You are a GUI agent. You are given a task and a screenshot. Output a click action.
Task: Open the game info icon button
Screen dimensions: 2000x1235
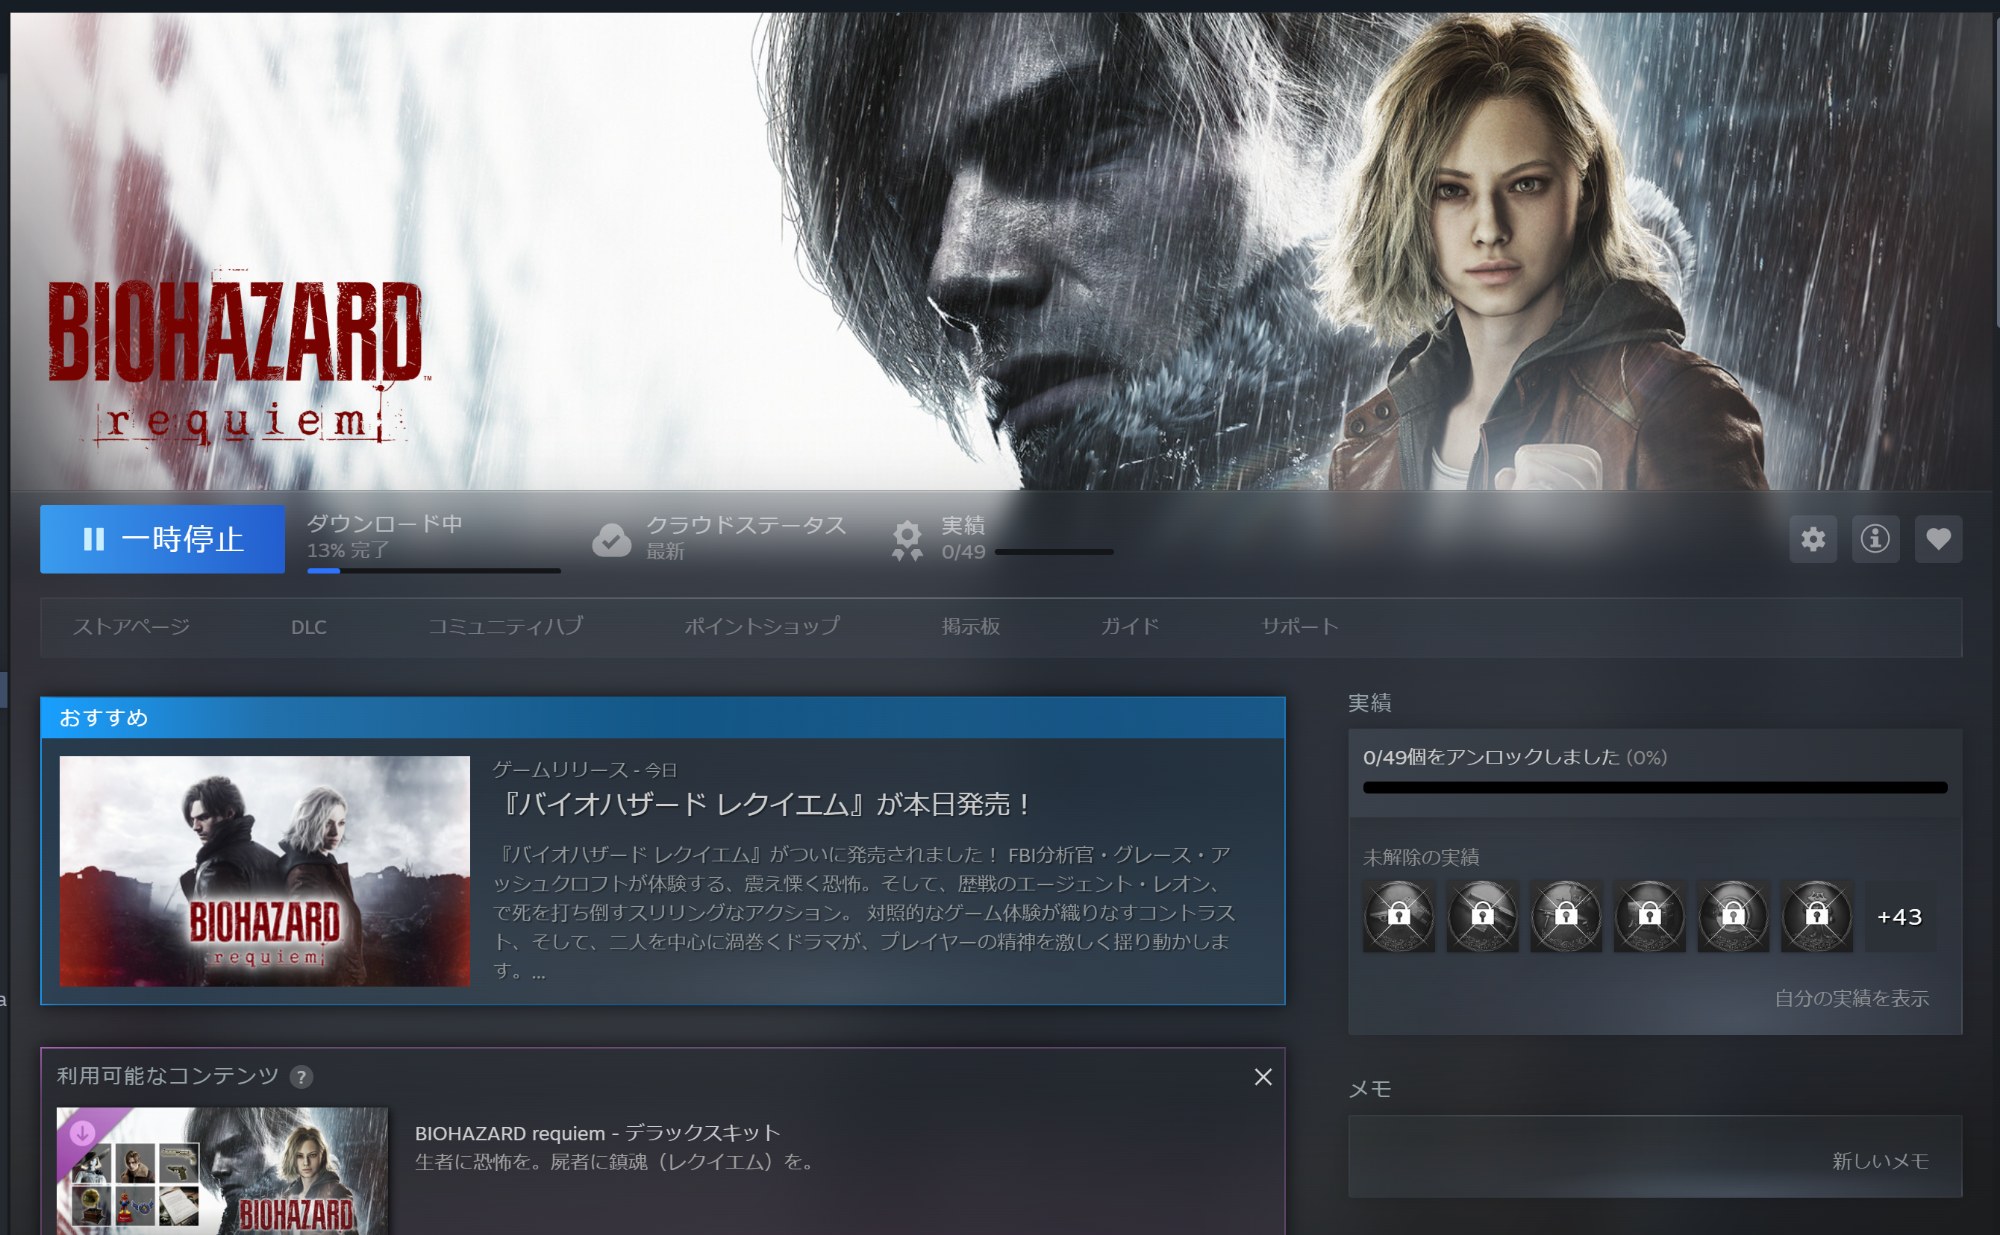[x=1875, y=540]
